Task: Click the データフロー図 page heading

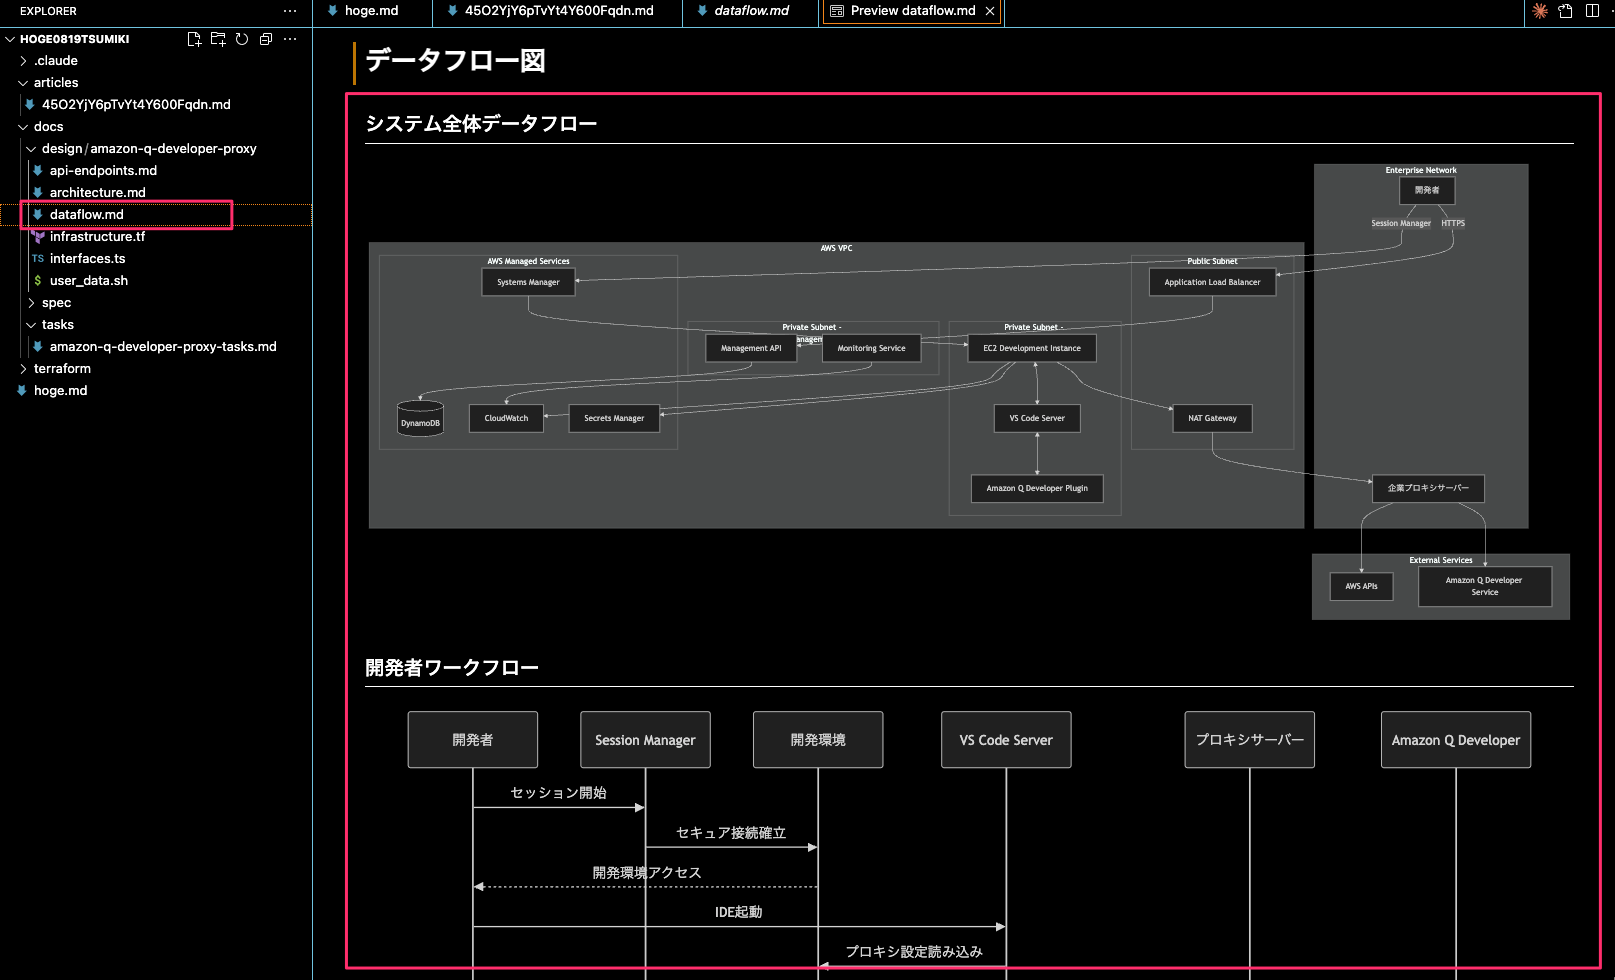Action: click(x=455, y=61)
